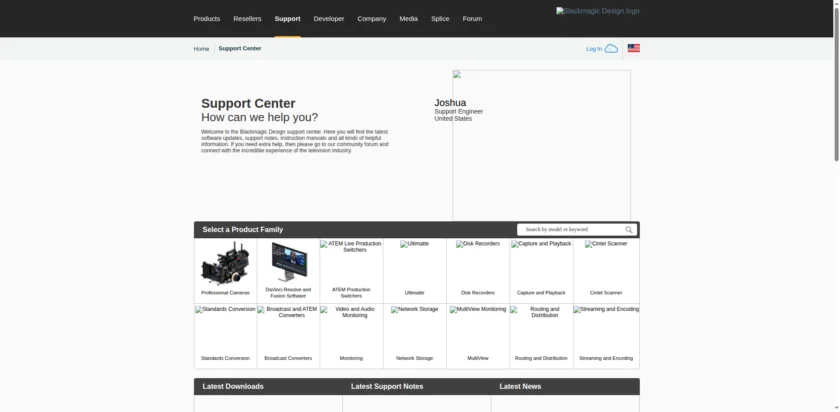Viewport: 840px width, 412px height.
Task: Select the MultiView caption
Action: [477, 358]
